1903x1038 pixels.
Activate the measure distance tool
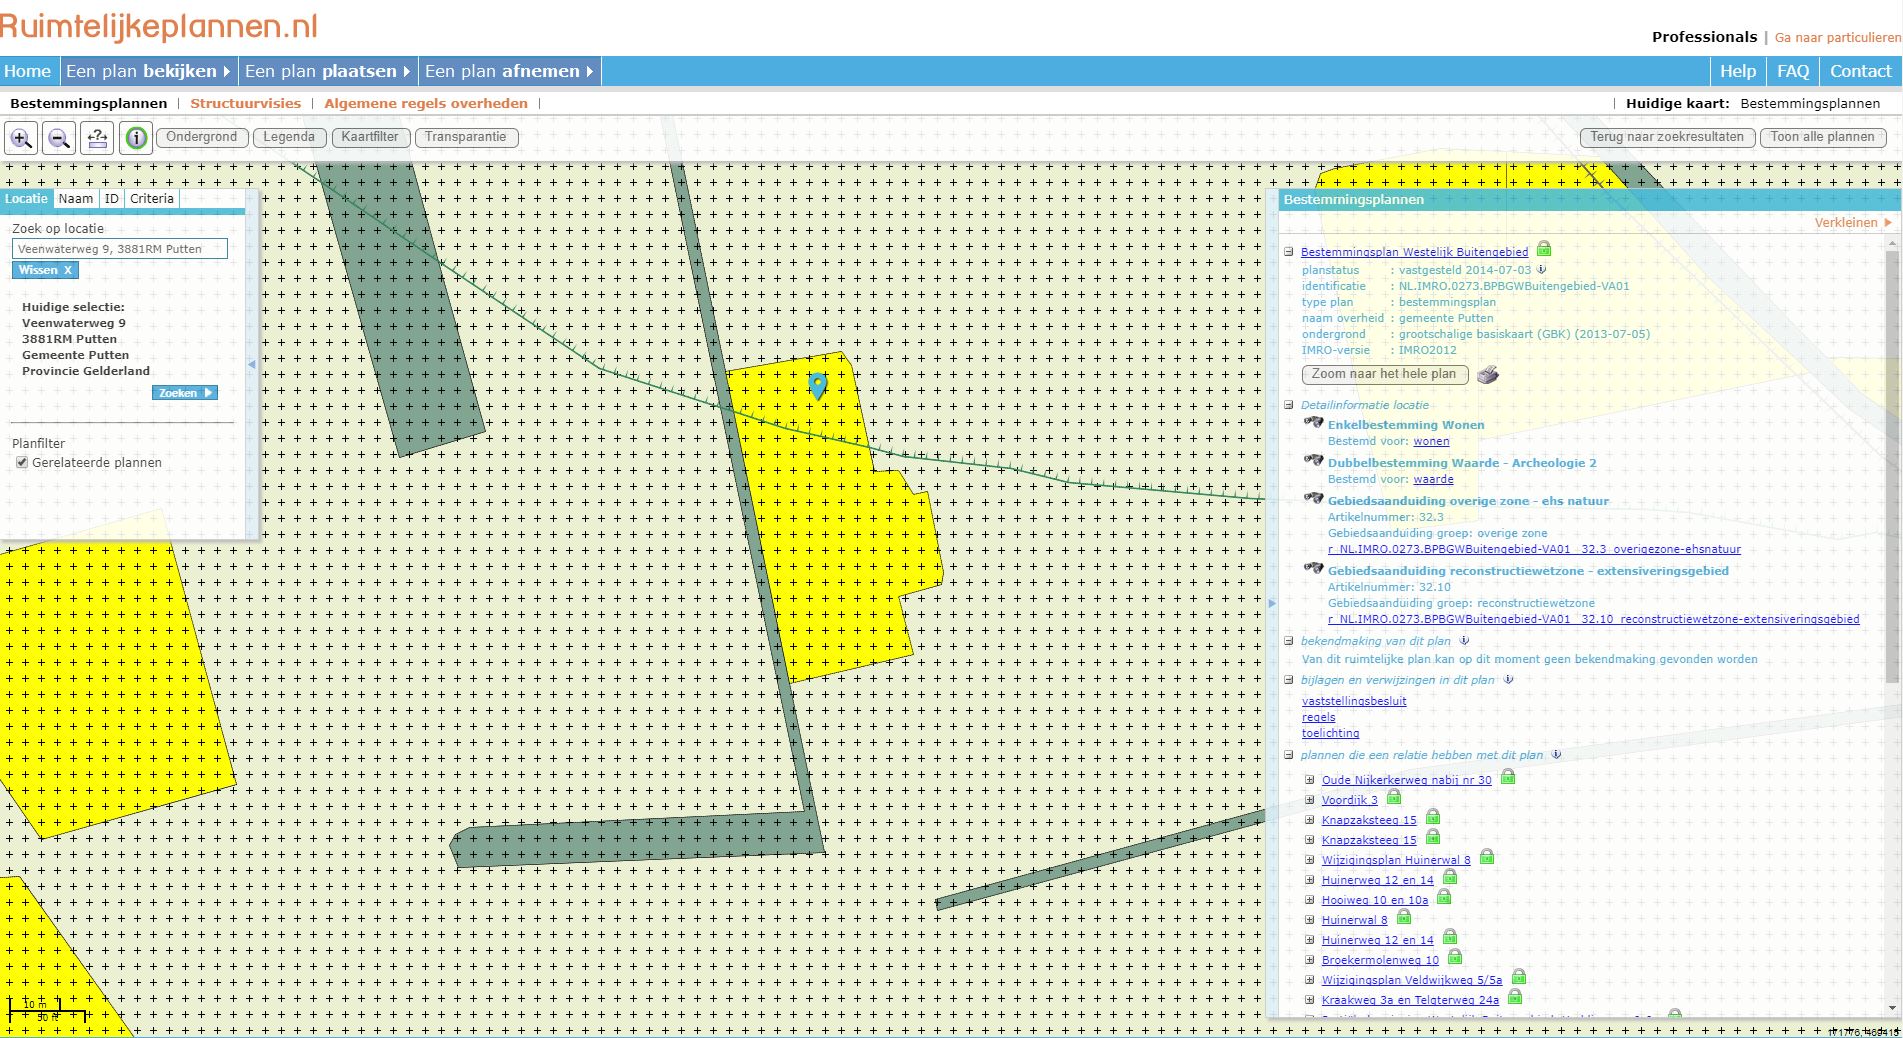(97, 137)
